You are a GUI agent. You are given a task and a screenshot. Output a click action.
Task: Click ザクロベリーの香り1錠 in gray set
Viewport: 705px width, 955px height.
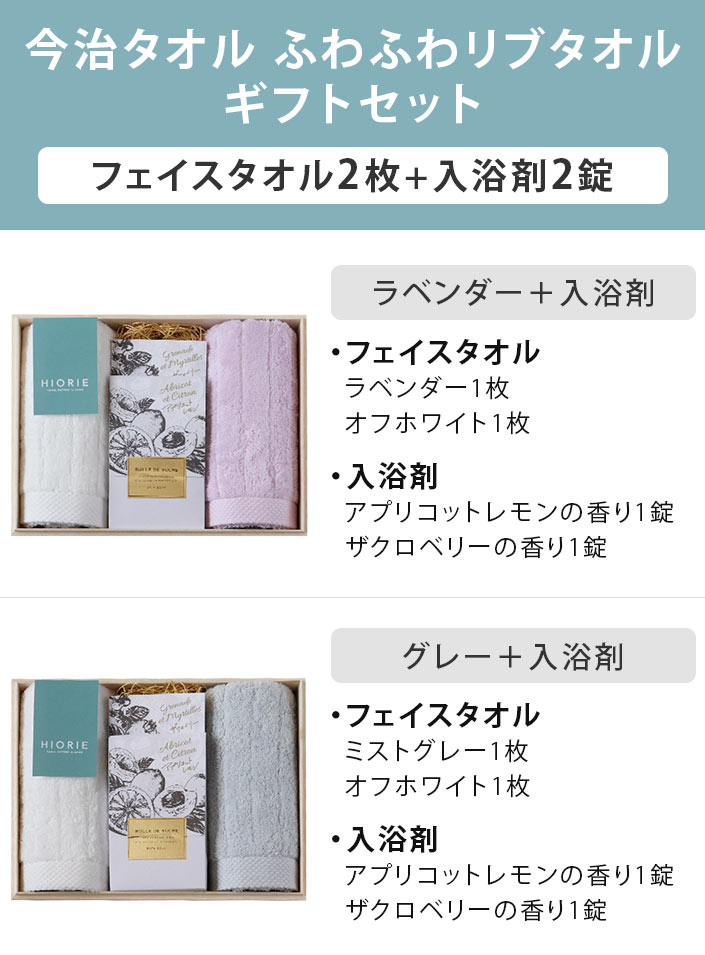[476, 910]
